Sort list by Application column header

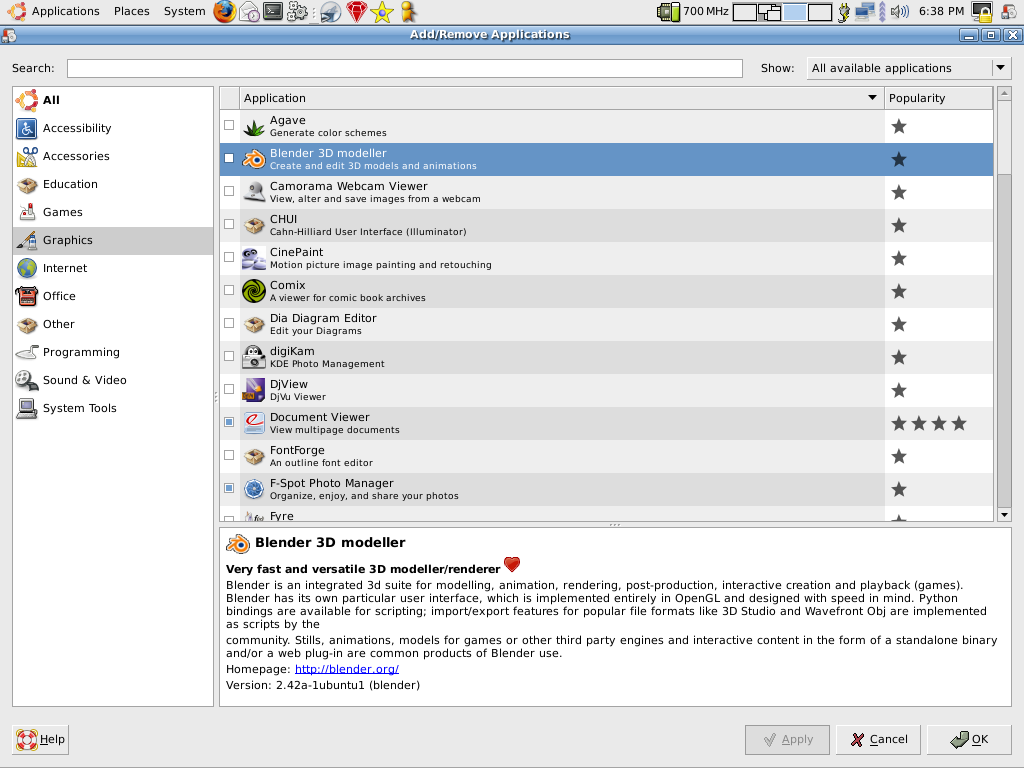click(x=562, y=98)
